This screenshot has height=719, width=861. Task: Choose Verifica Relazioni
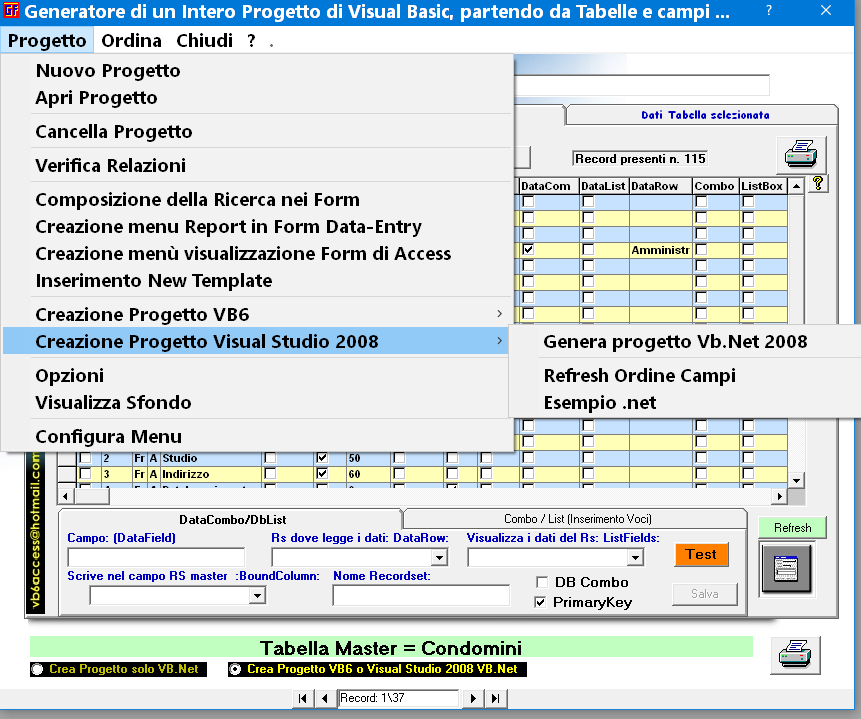coord(110,165)
